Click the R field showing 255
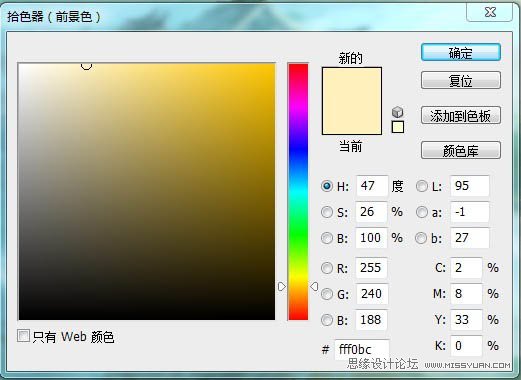 coord(371,268)
